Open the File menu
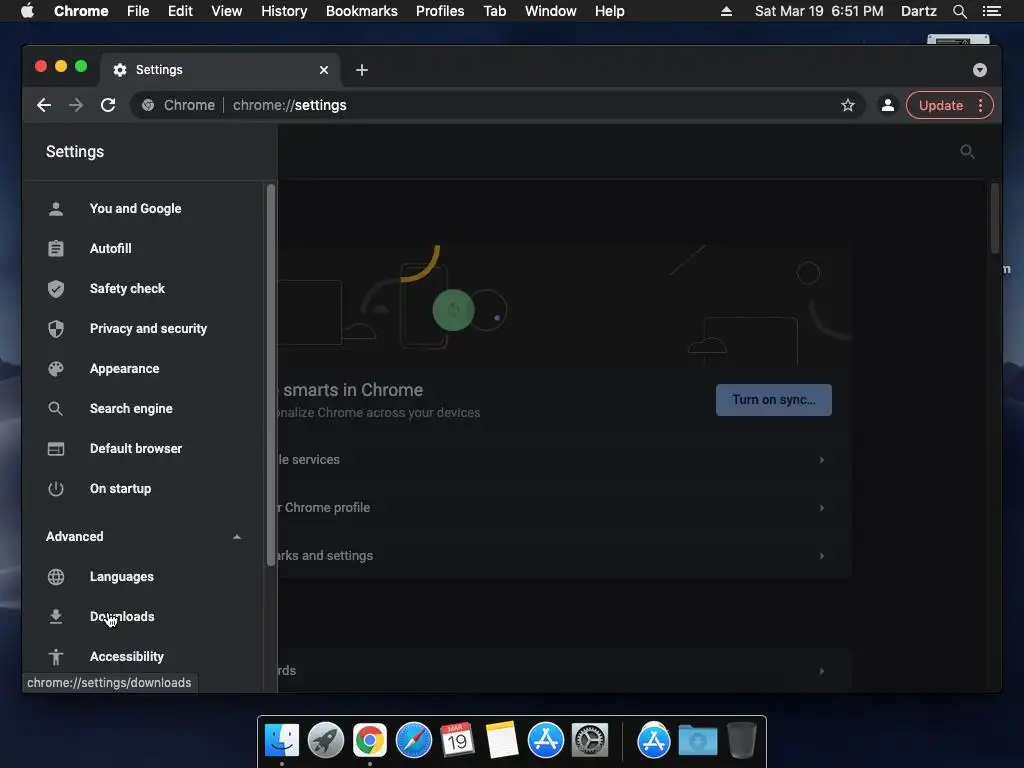 pyautogui.click(x=138, y=11)
